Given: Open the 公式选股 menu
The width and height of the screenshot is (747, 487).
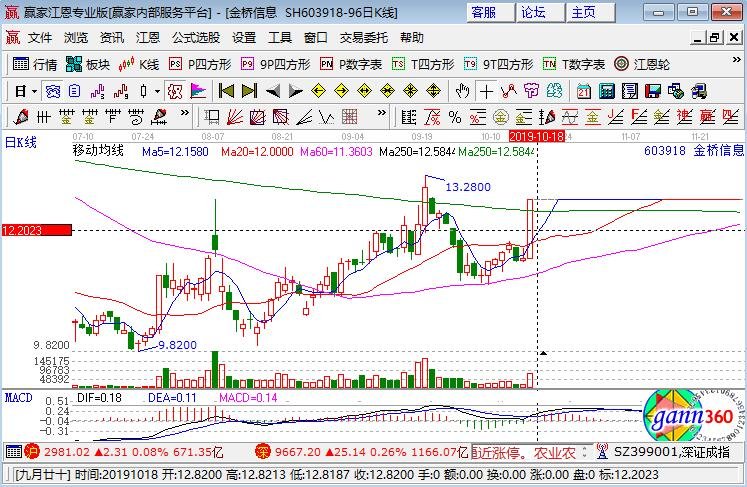Looking at the screenshot, I should [x=196, y=38].
